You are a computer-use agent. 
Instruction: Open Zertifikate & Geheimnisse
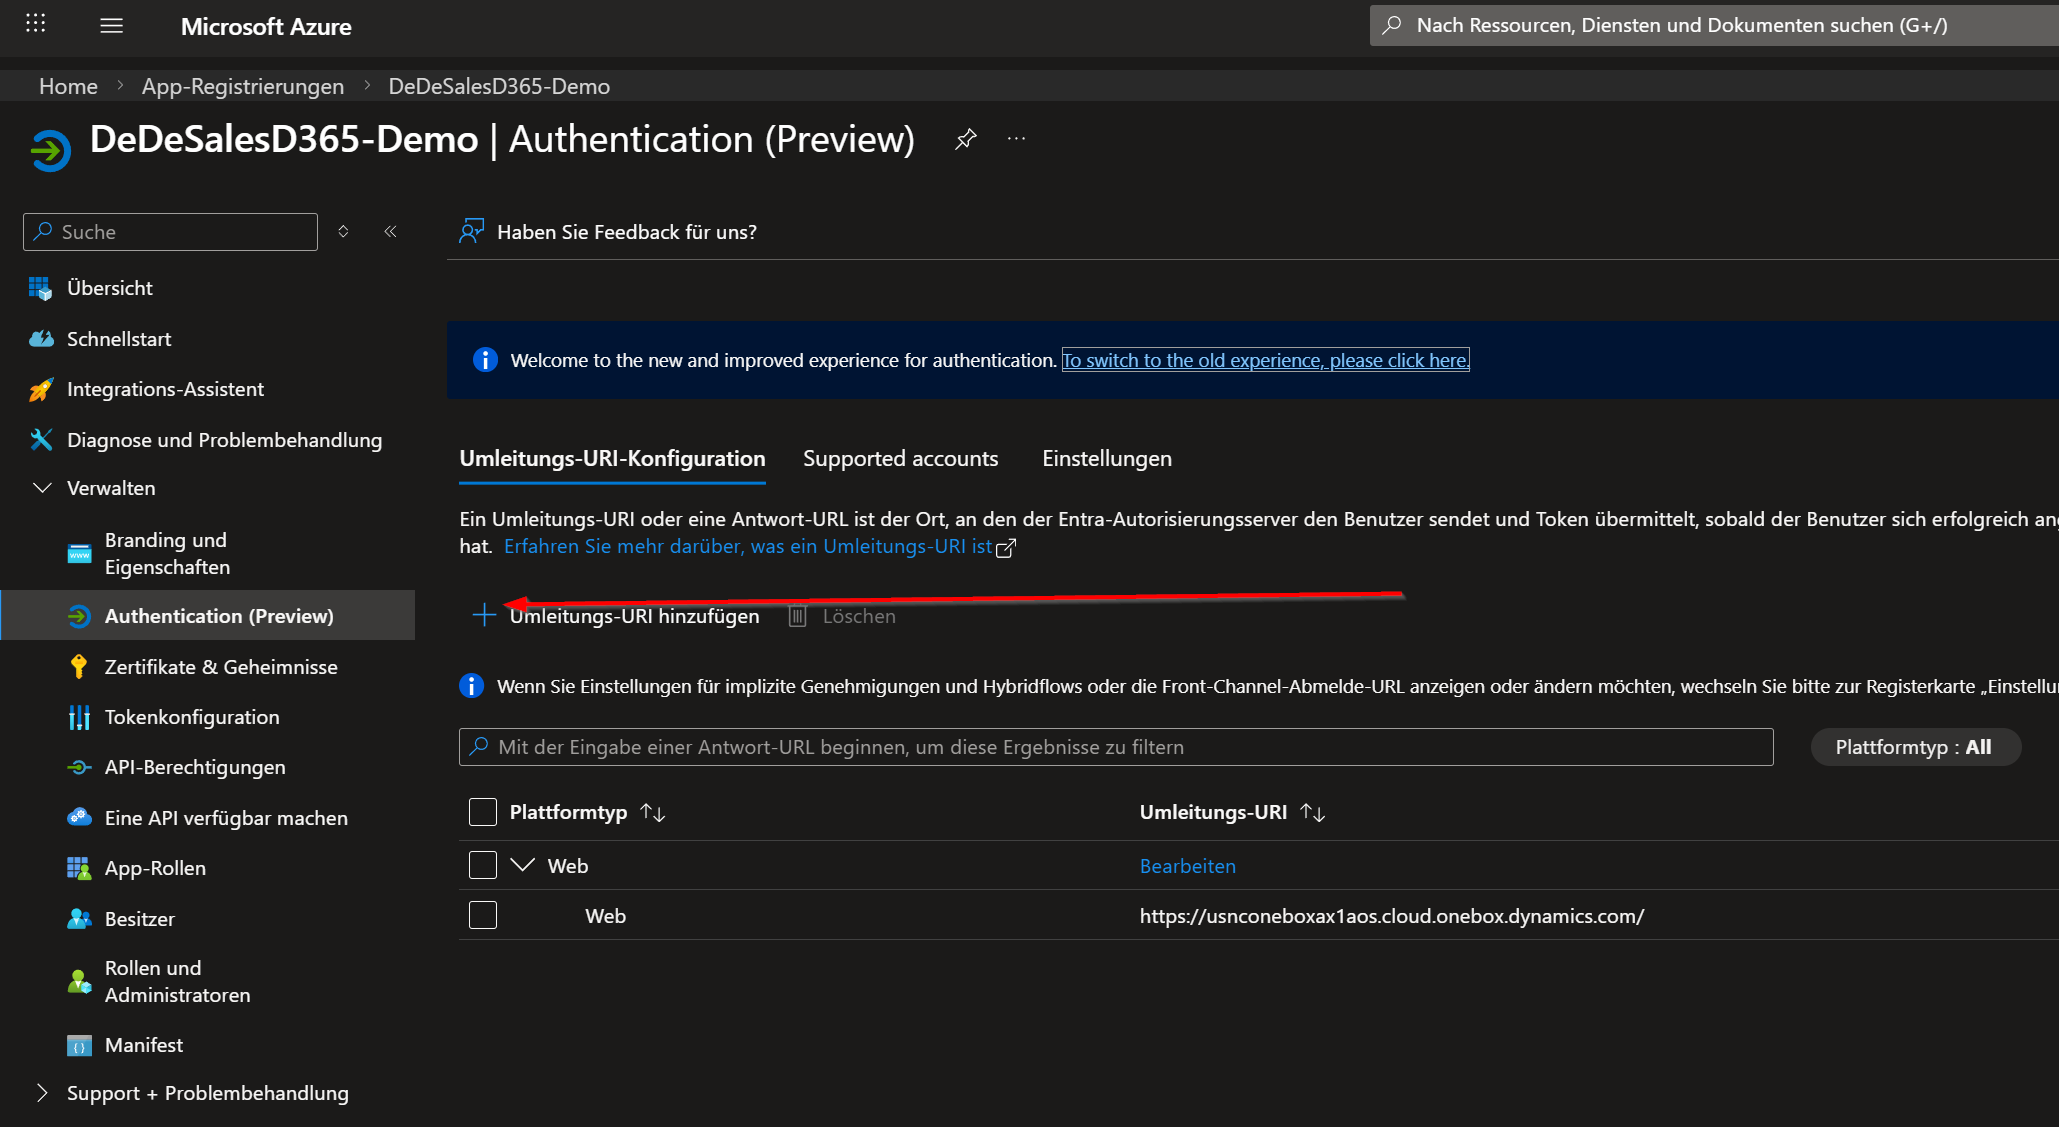coord(221,667)
